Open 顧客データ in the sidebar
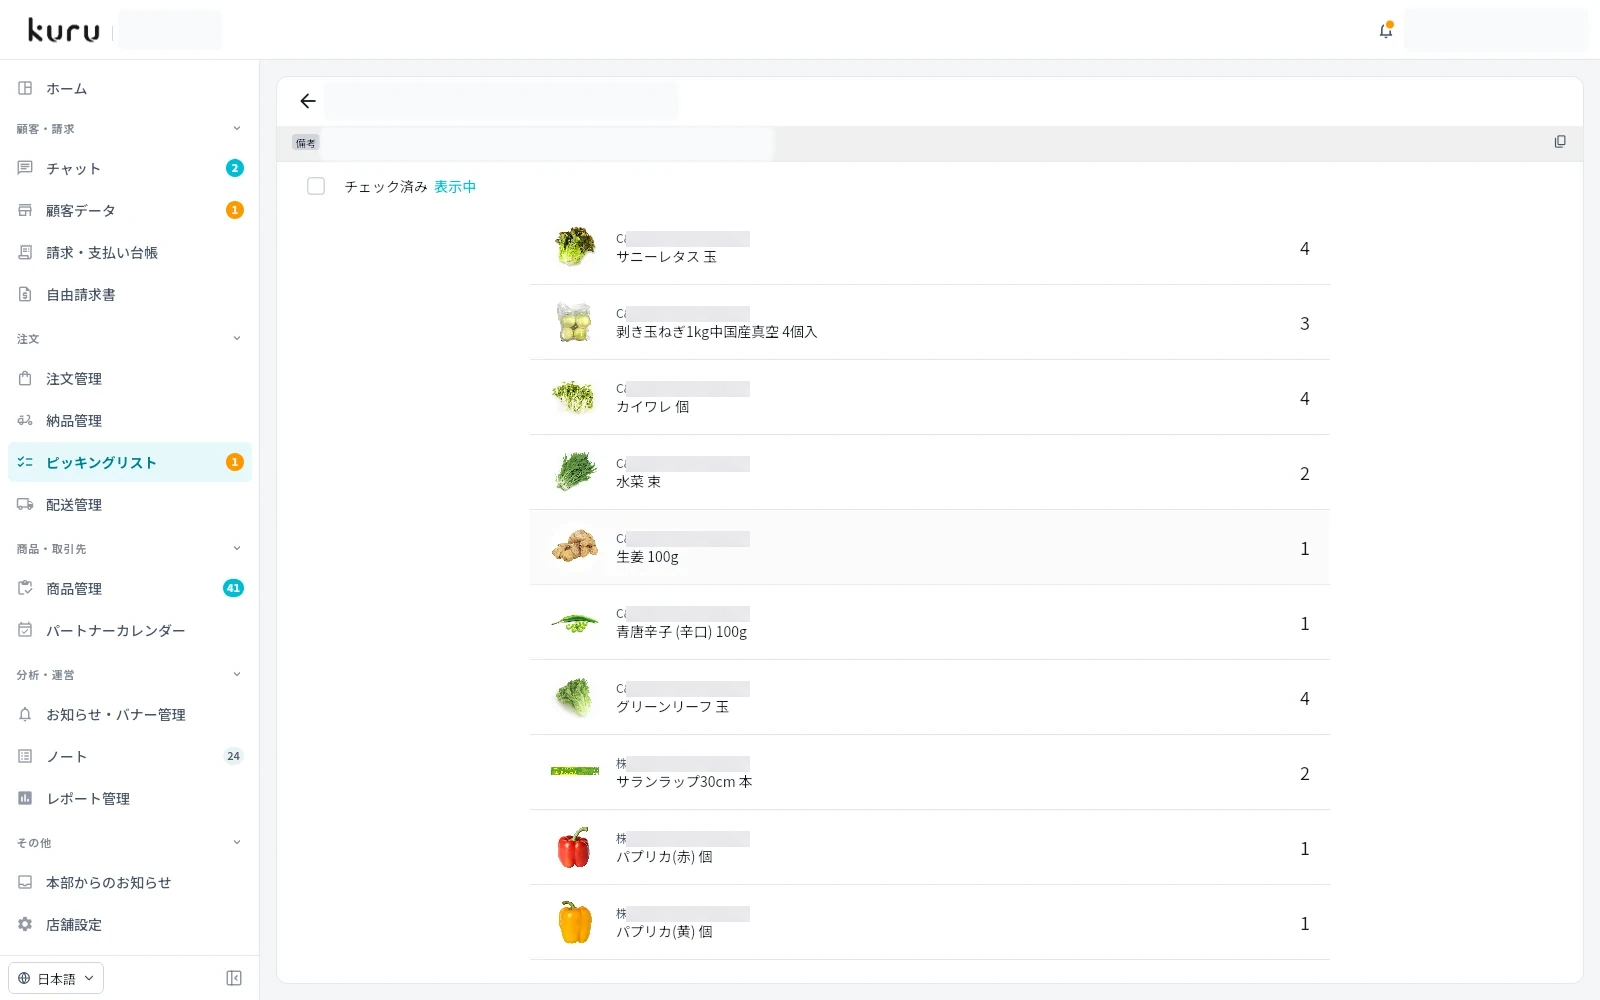This screenshot has height=1000, width=1600. click(x=130, y=210)
